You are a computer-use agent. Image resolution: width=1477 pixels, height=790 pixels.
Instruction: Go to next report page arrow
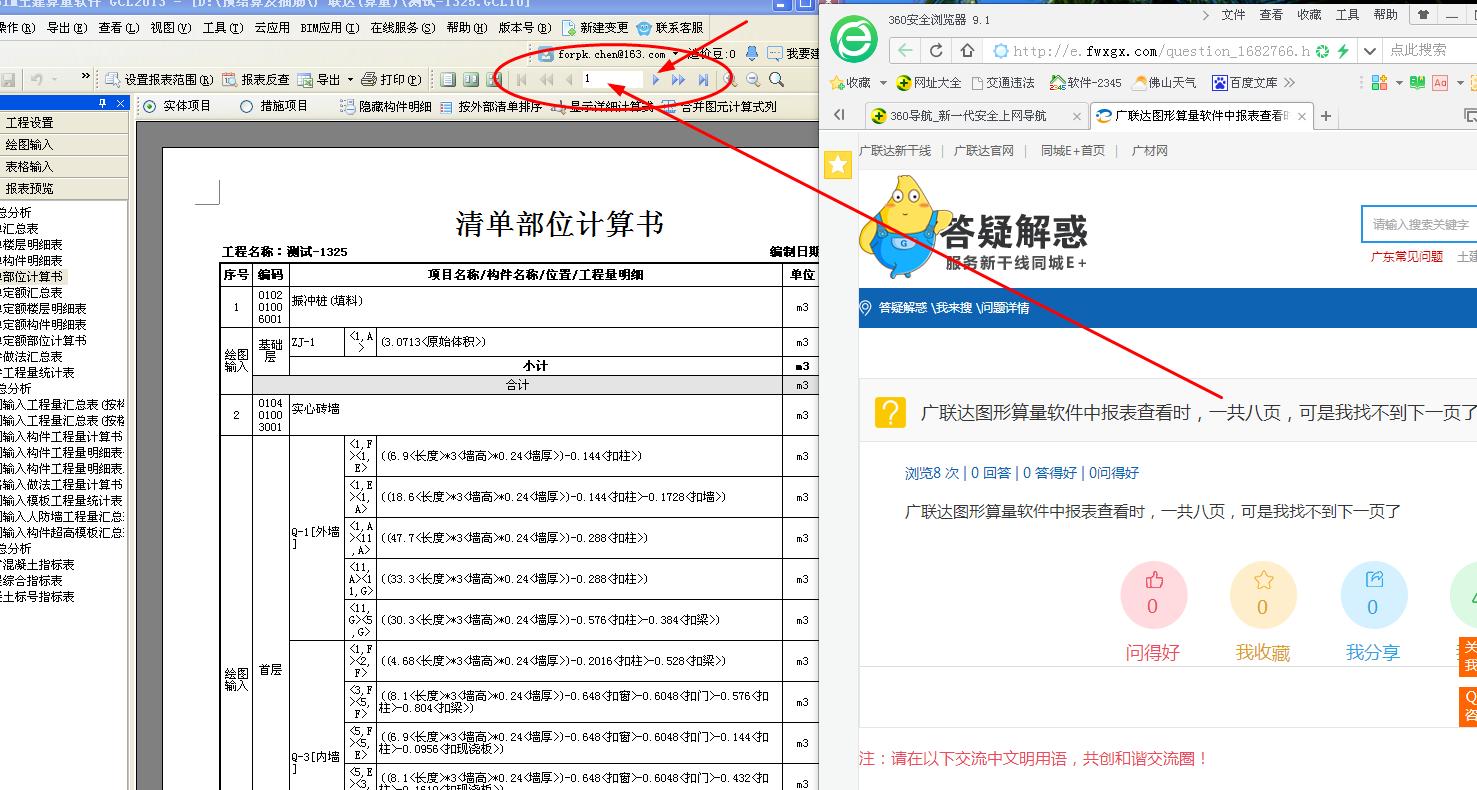tap(656, 80)
